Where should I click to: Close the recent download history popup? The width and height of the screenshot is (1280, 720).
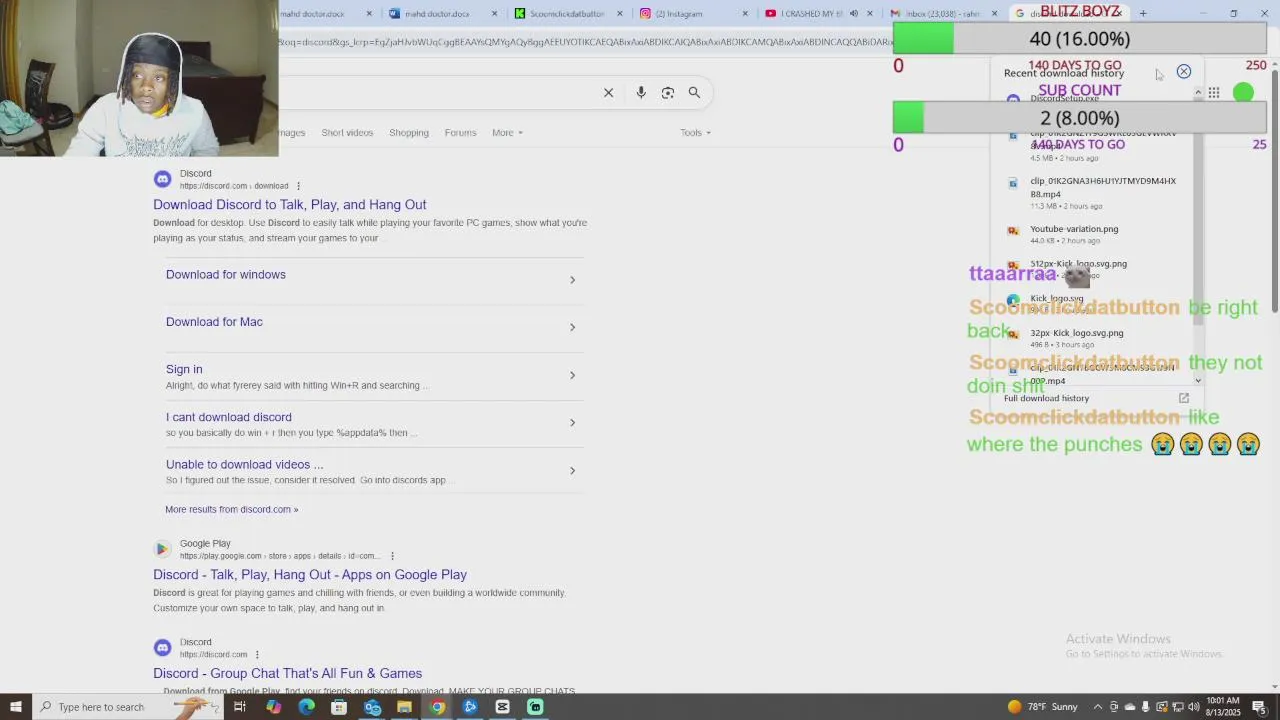click(1184, 72)
